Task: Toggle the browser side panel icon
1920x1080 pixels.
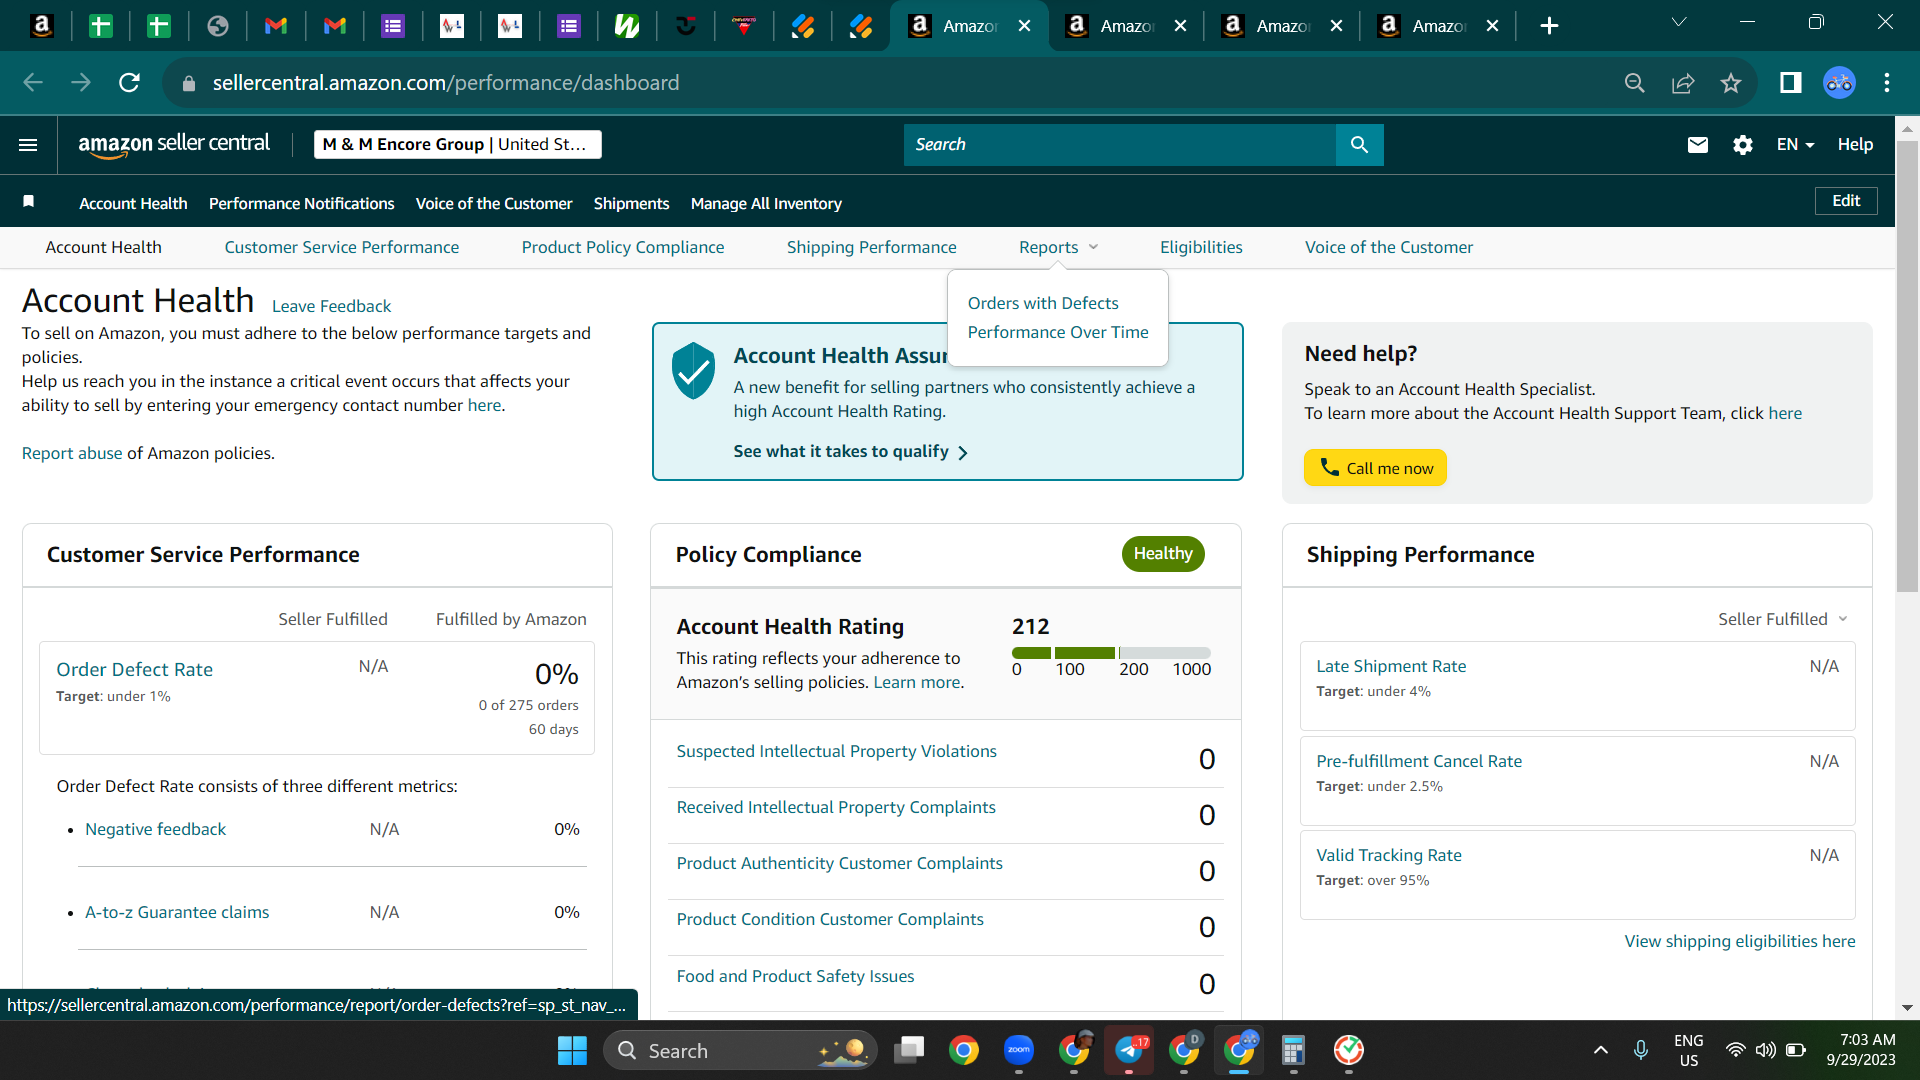Action: coord(1790,83)
